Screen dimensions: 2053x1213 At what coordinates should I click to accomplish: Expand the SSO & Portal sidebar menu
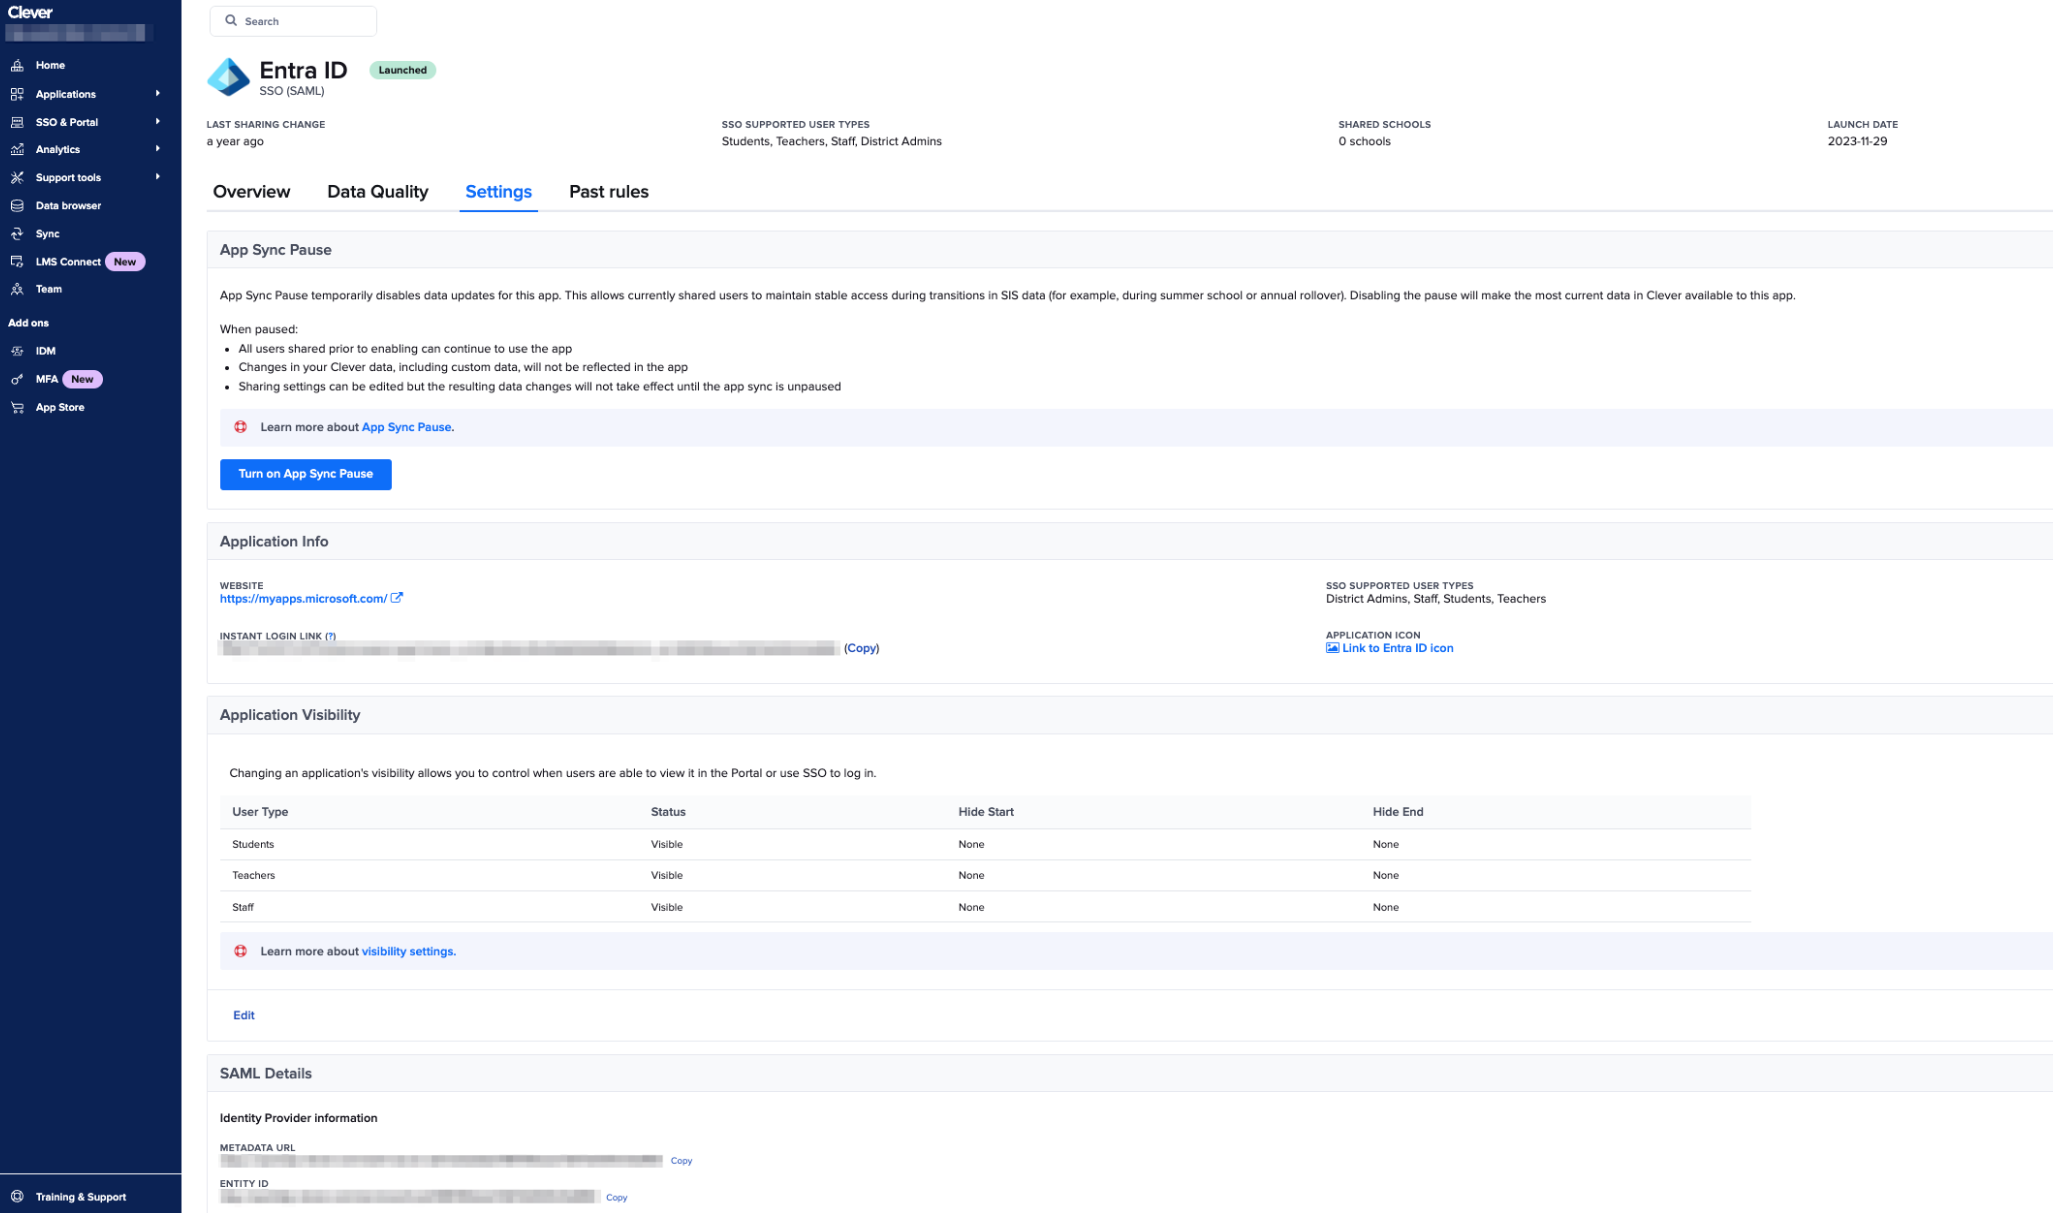[x=66, y=121]
